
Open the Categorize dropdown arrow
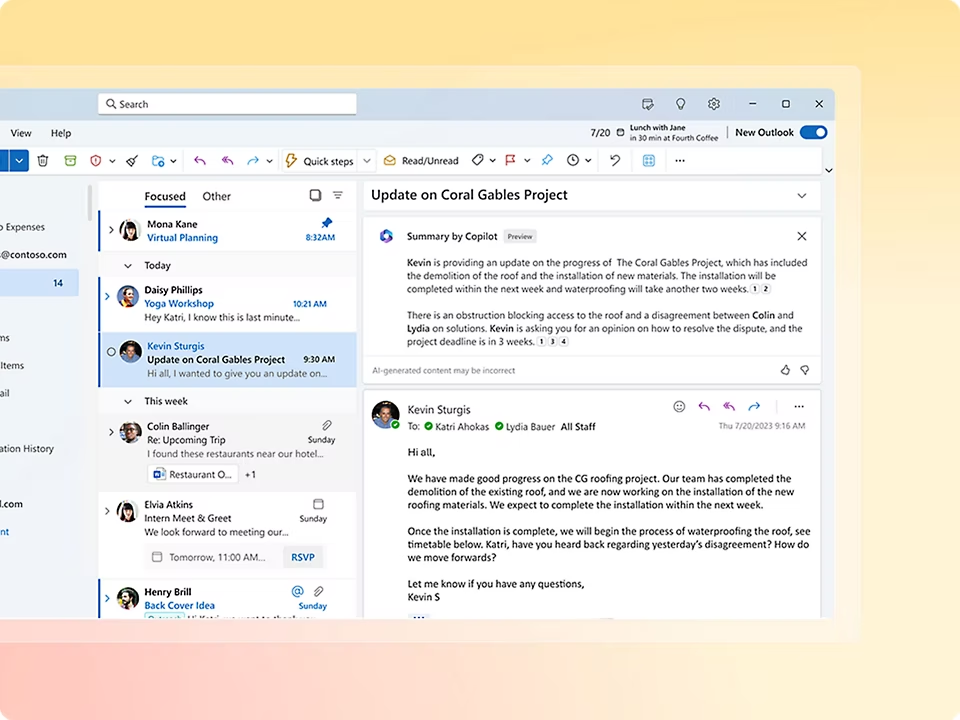point(492,161)
